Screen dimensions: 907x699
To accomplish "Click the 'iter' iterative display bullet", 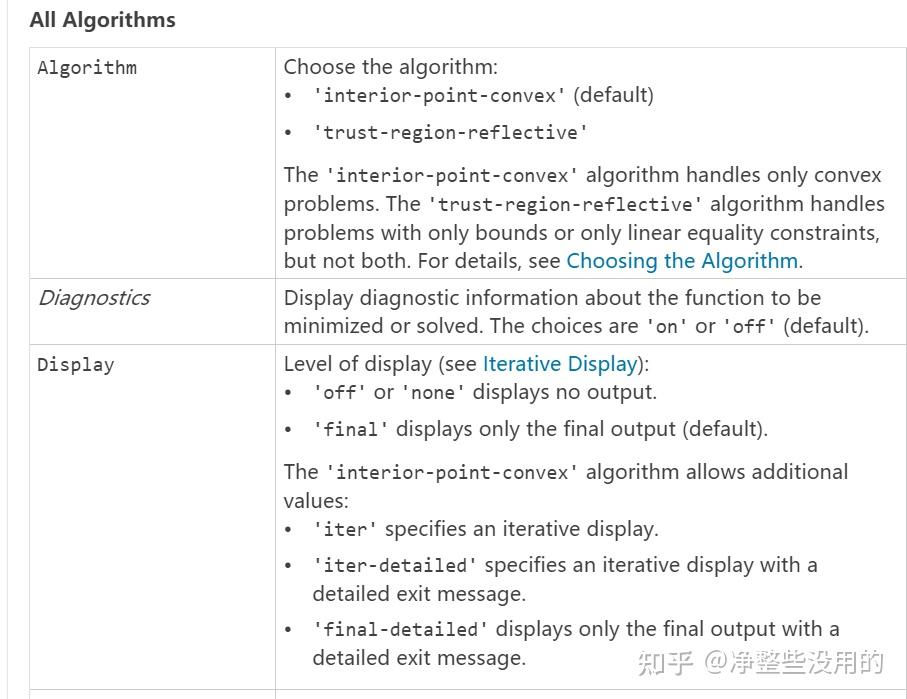I will click(485, 529).
